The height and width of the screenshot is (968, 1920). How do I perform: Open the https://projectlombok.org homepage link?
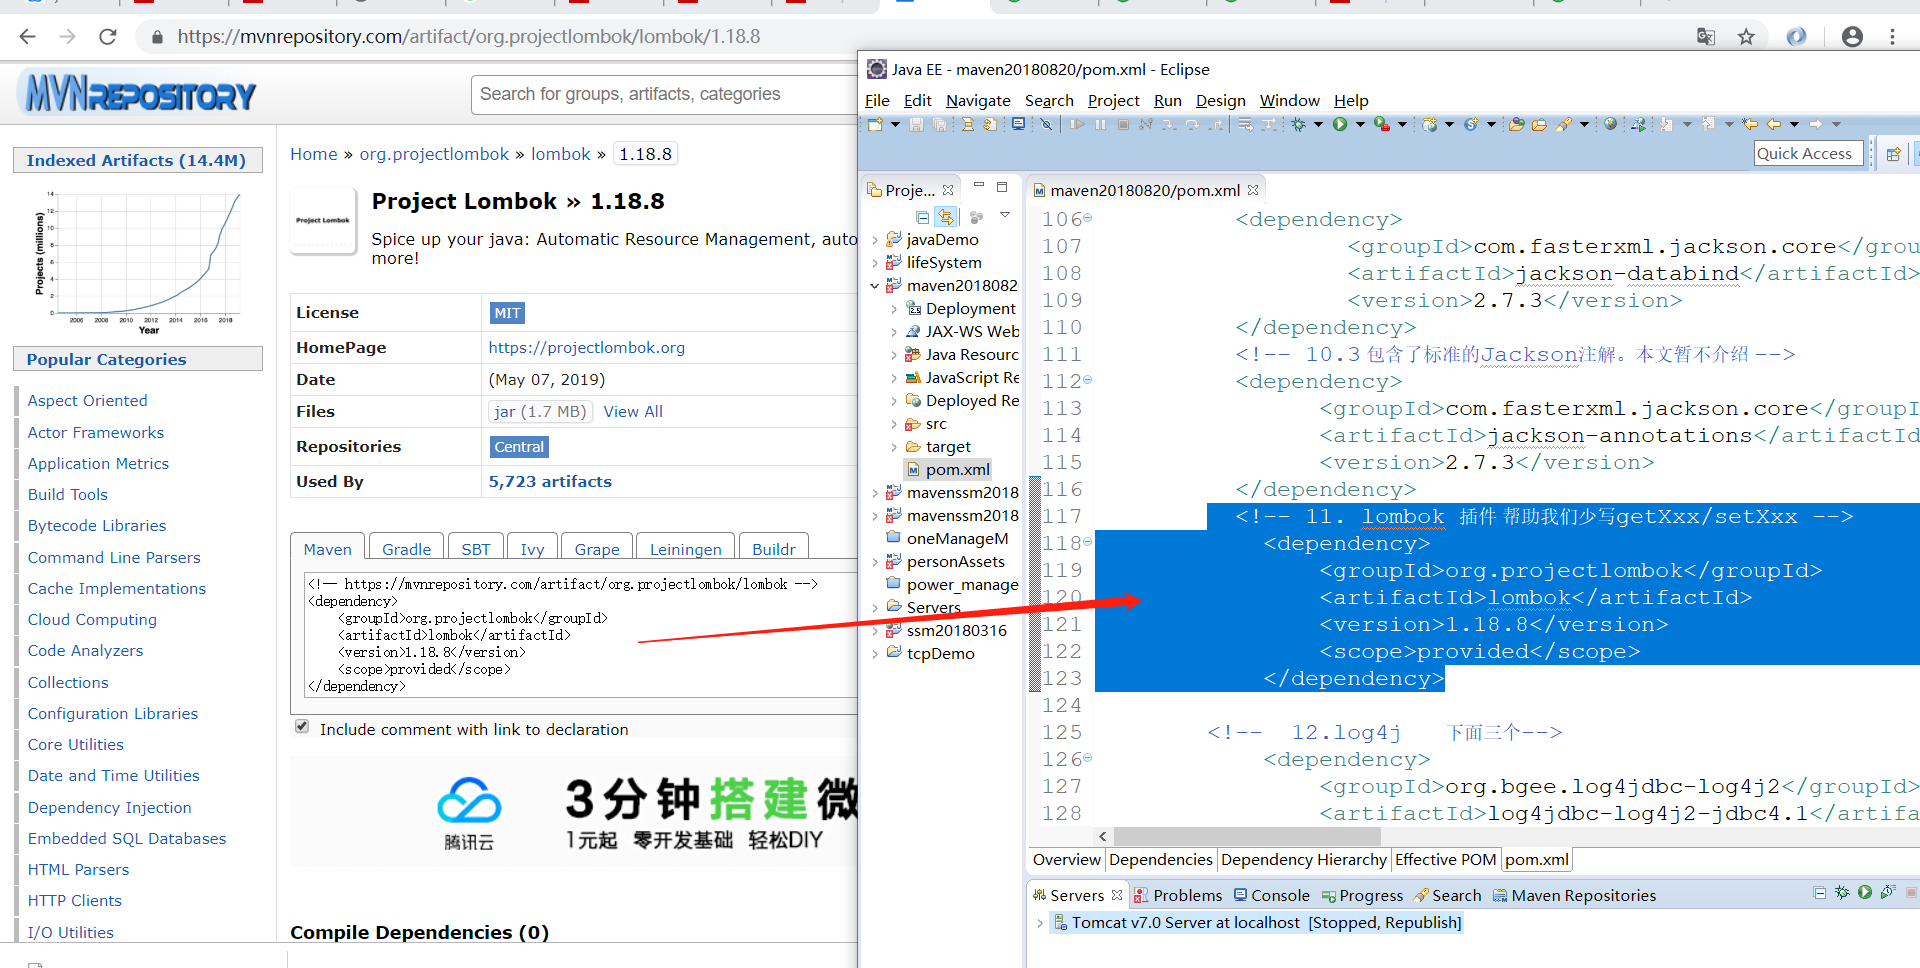[587, 348]
